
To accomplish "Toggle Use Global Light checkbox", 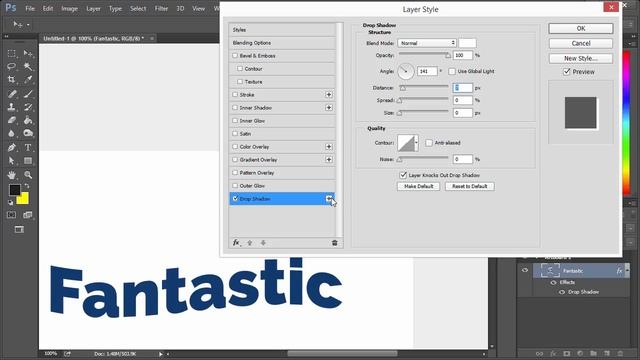I will pyautogui.click(x=452, y=71).
